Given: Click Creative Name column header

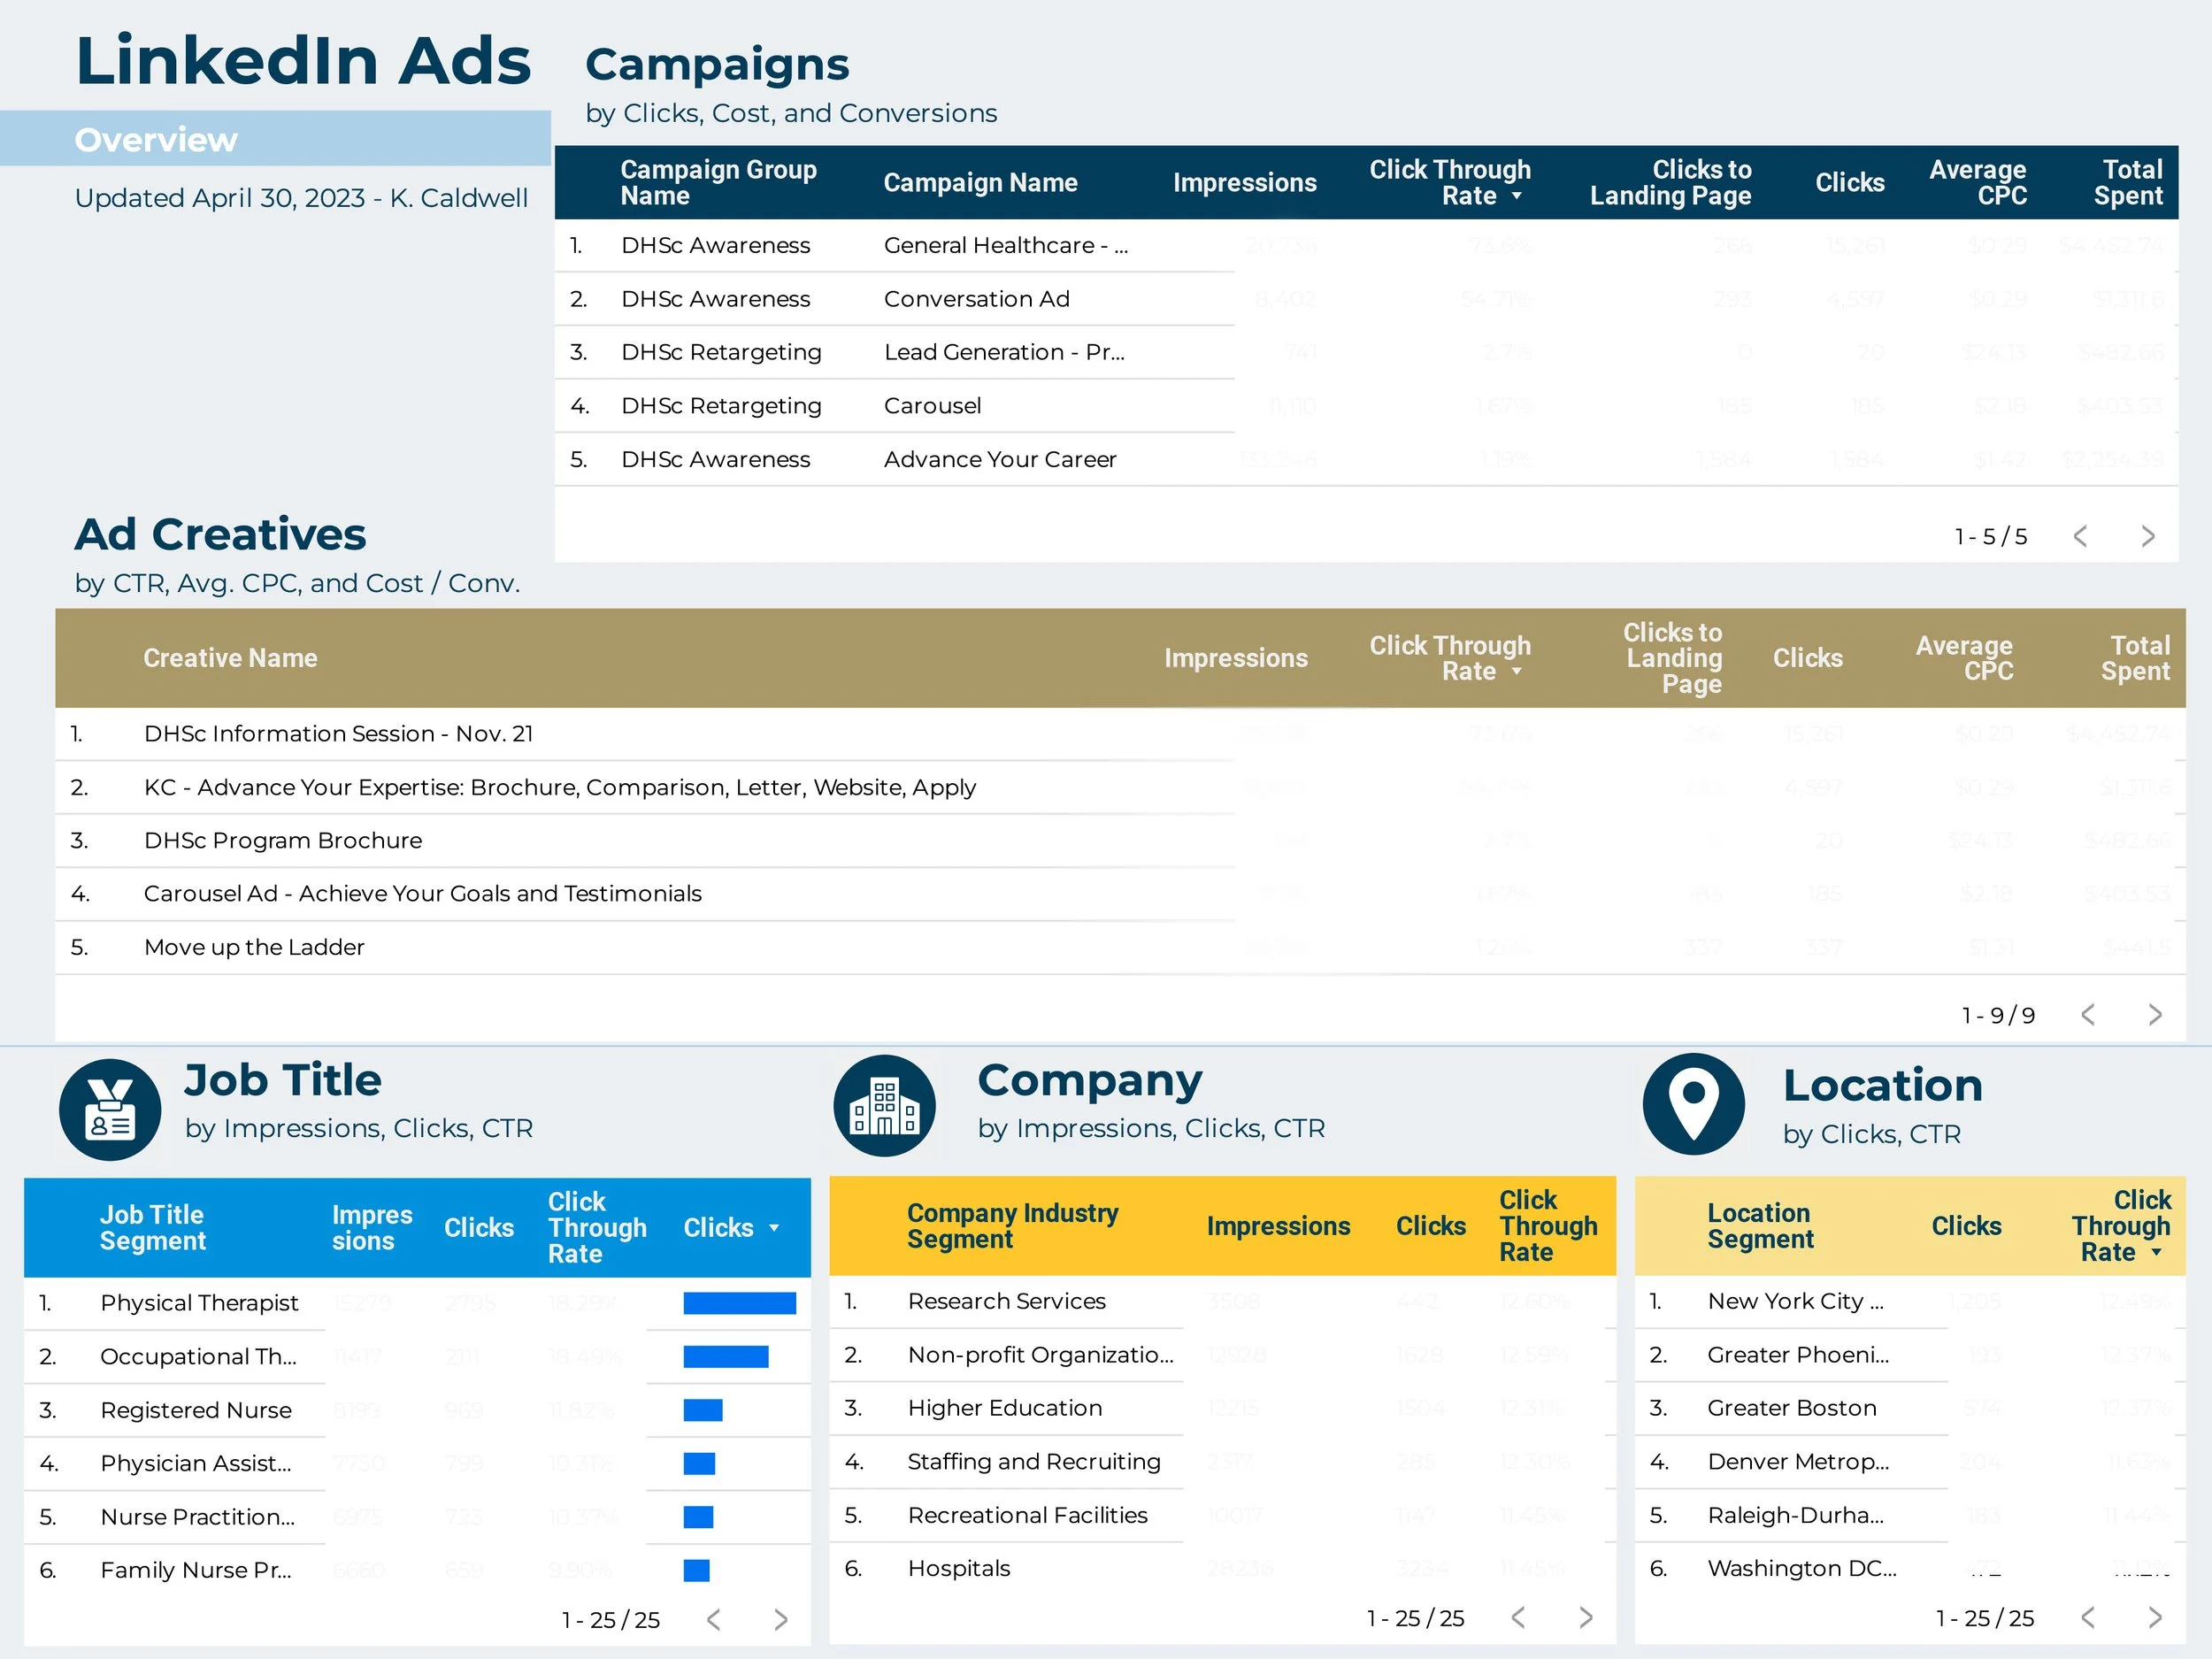Looking at the screenshot, I should point(230,658).
